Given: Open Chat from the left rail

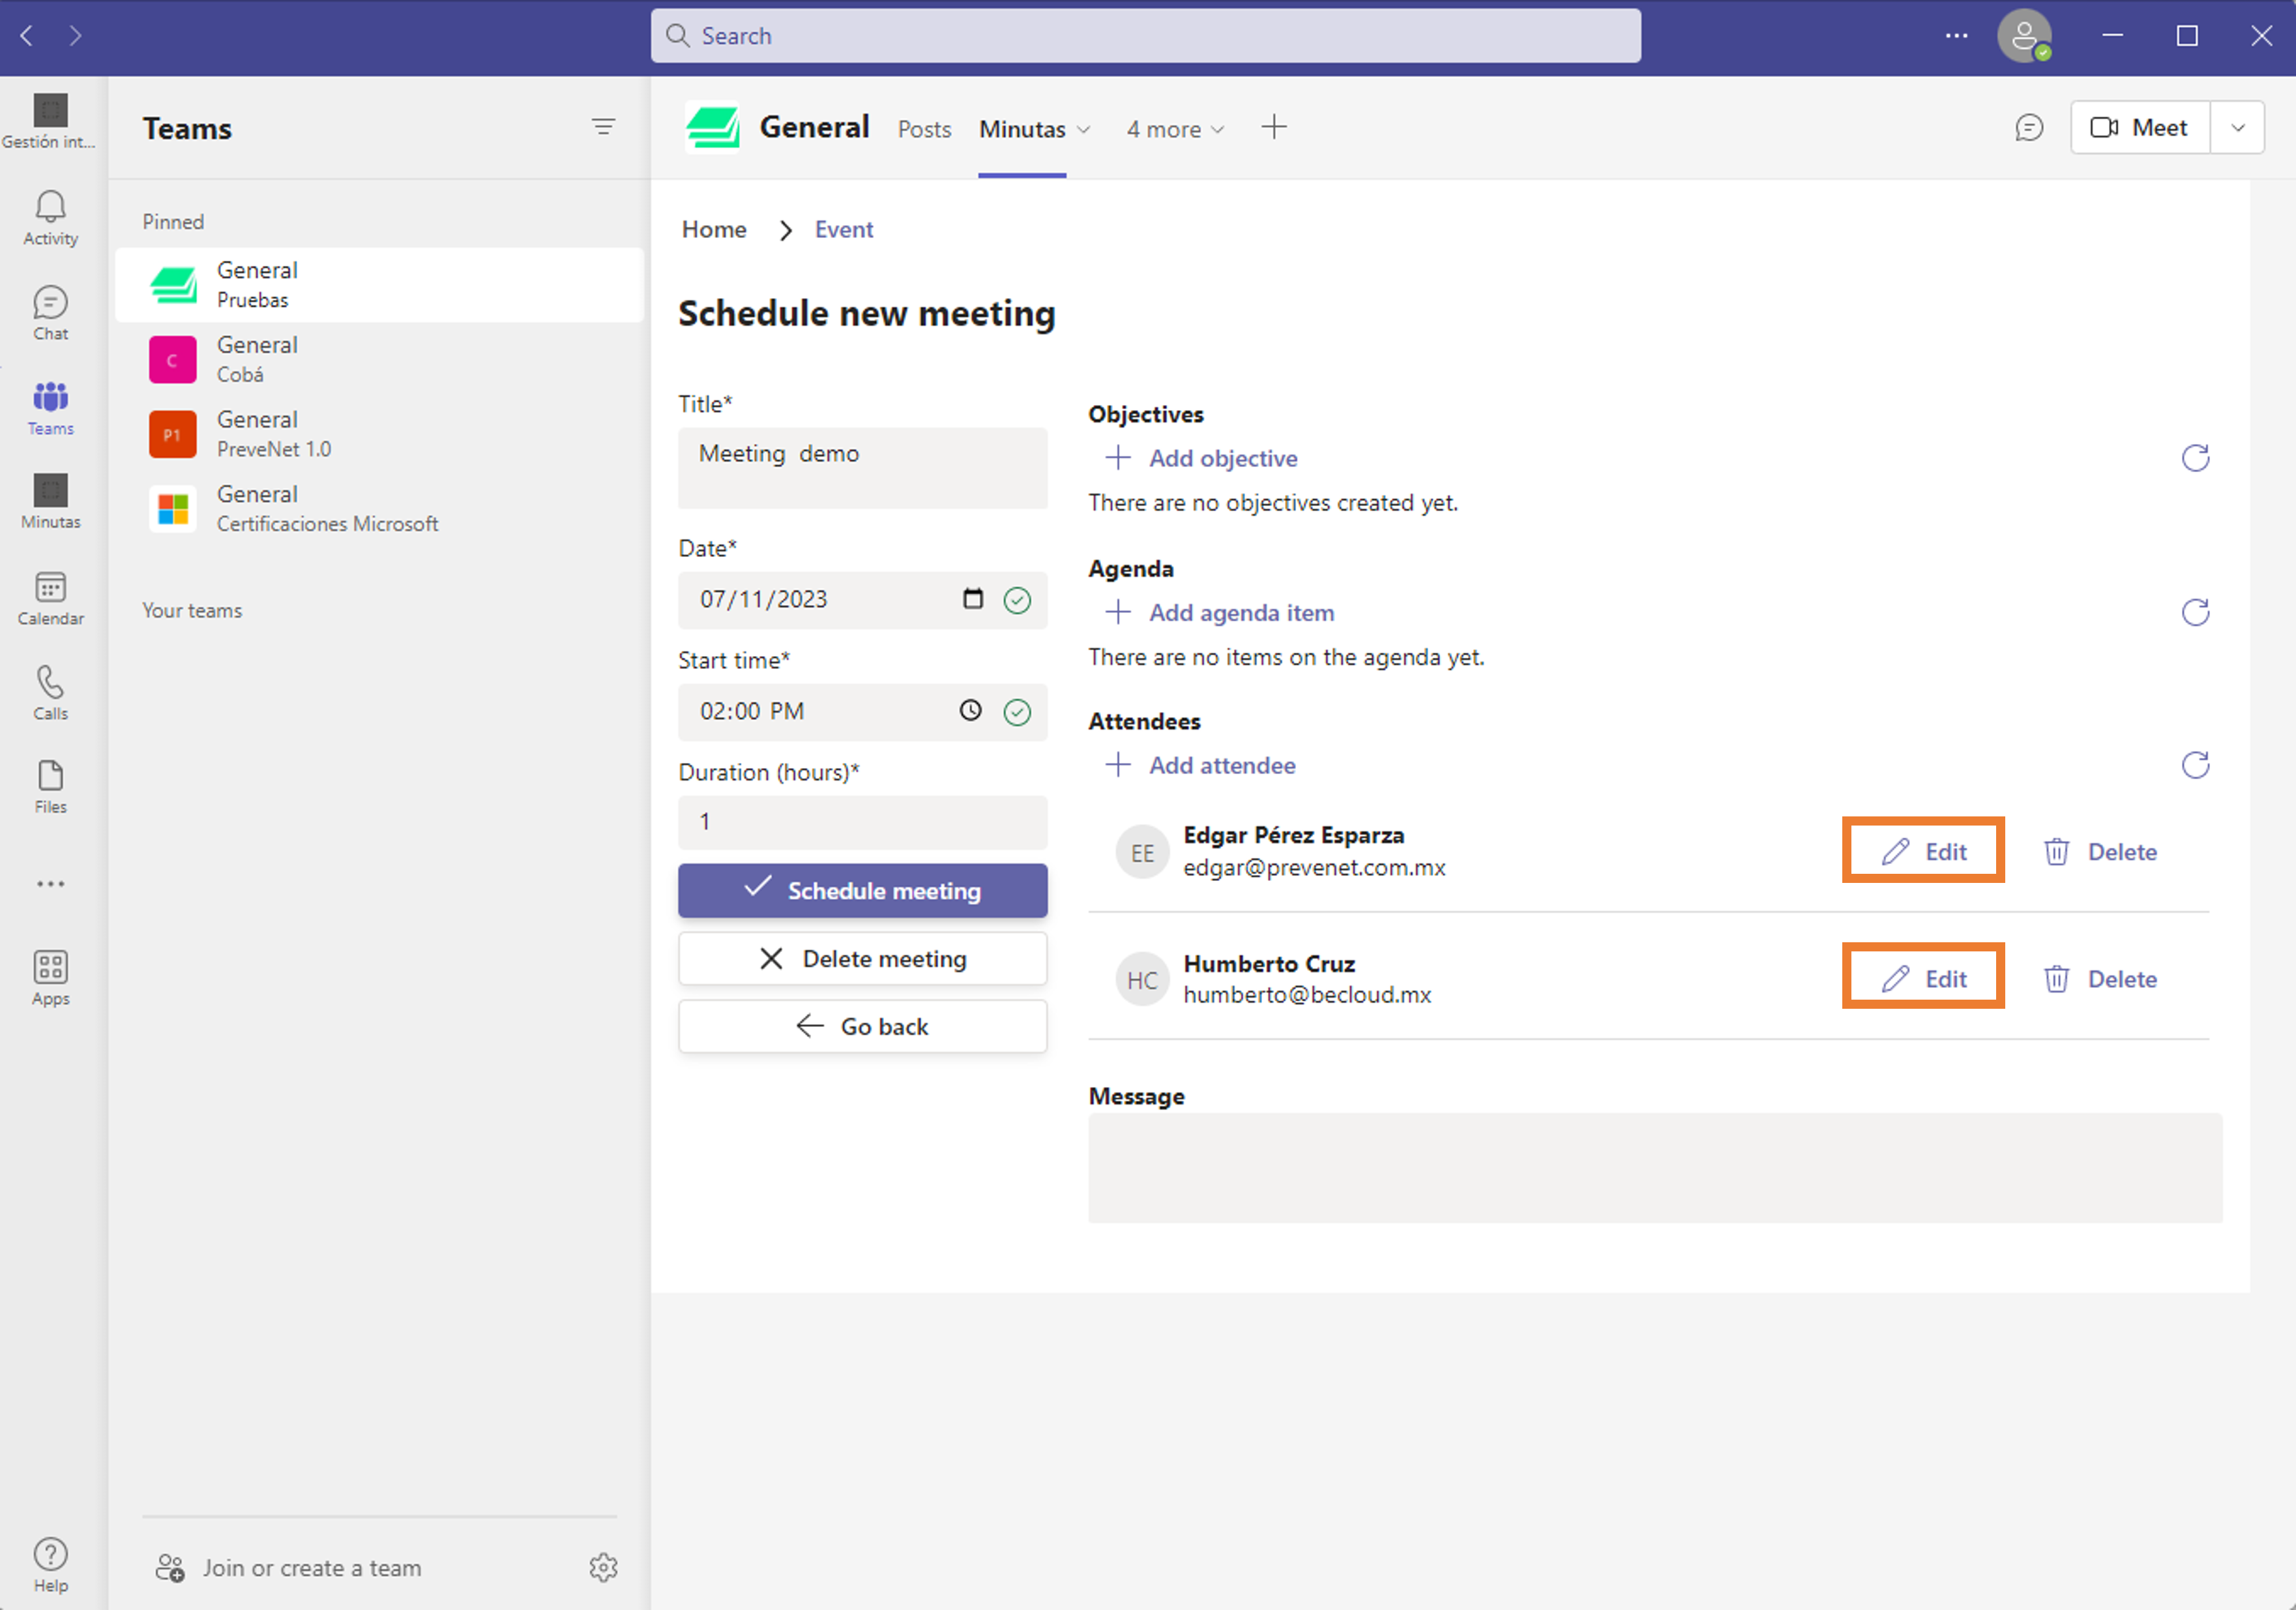Looking at the screenshot, I should 50,313.
